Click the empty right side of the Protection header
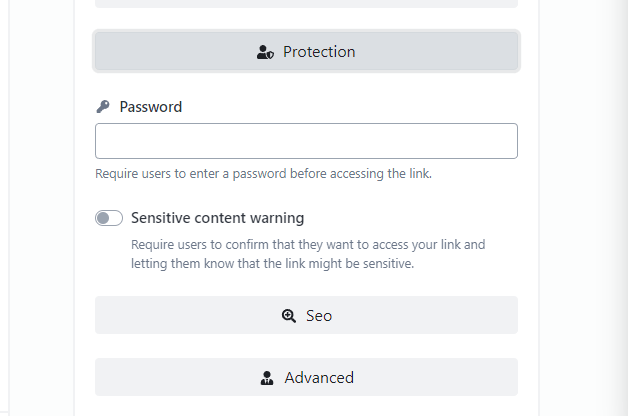628x416 pixels. click(x=450, y=52)
